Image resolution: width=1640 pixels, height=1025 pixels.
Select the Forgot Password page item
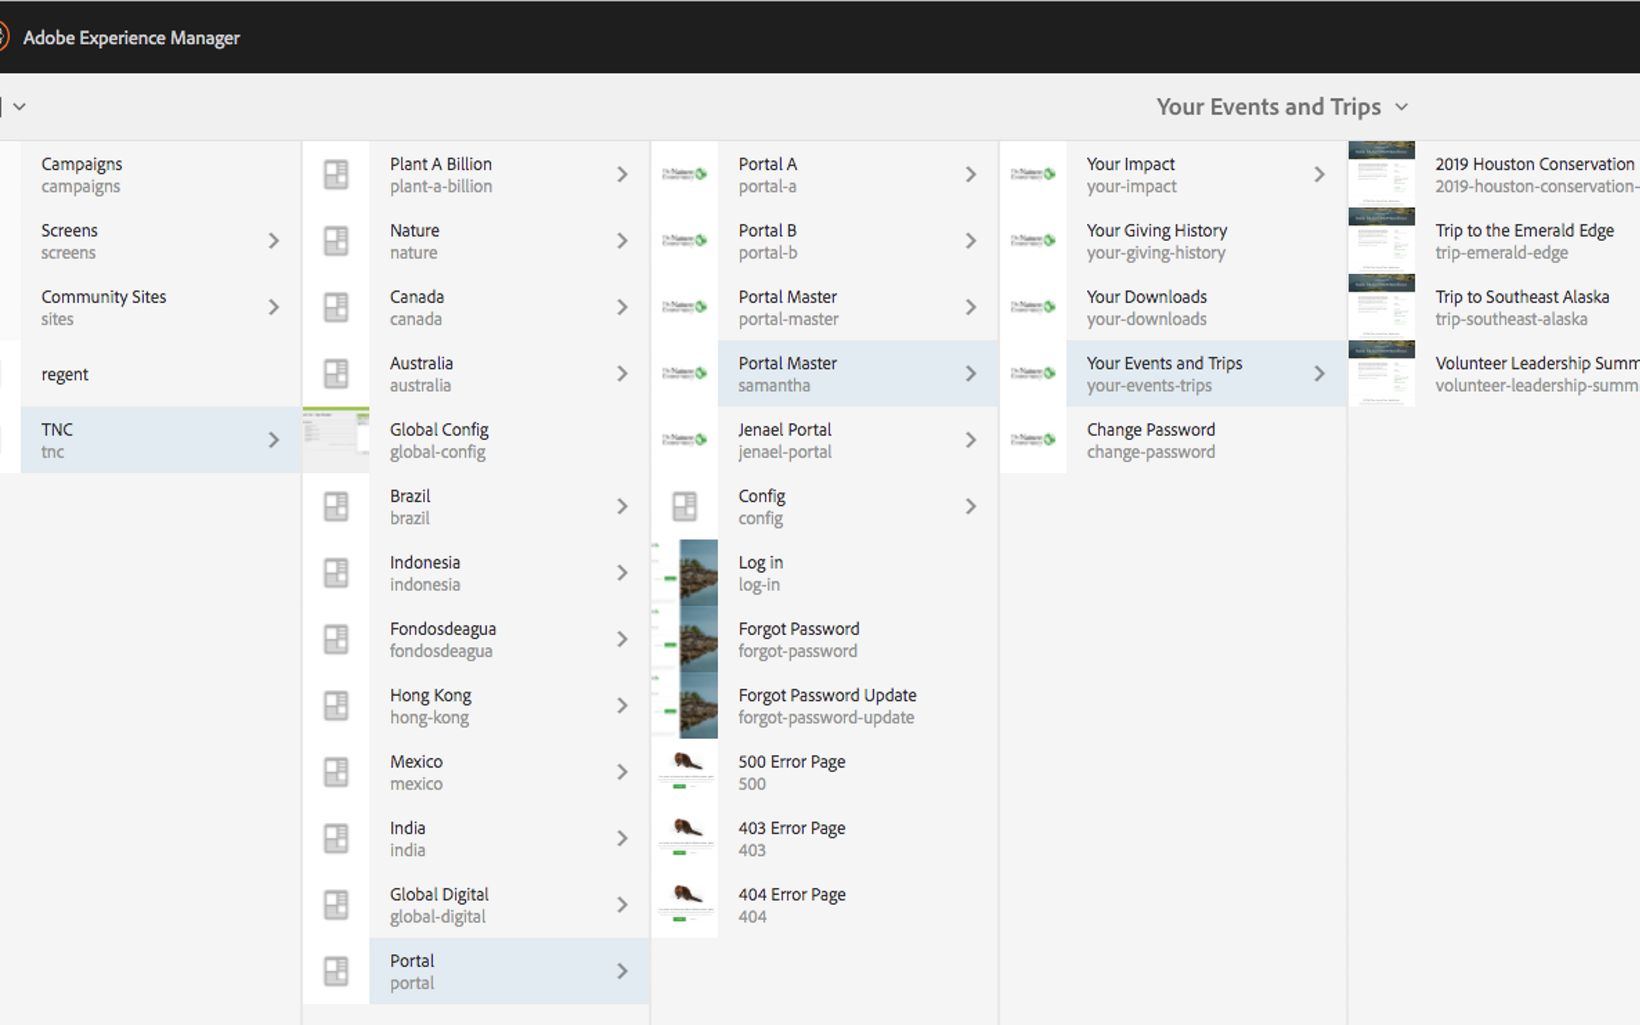coord(798,640)
